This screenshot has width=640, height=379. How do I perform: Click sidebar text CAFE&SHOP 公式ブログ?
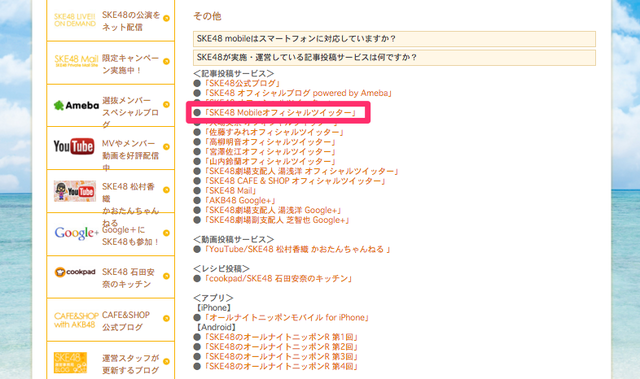pyautogui.click(x=126, y=321)
